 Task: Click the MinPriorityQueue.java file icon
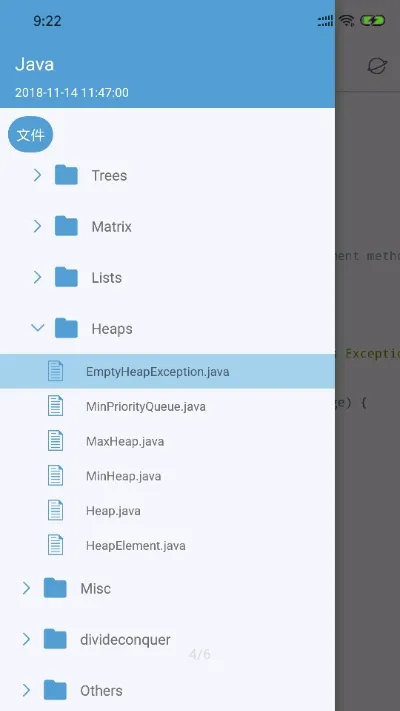coord(55,406)
